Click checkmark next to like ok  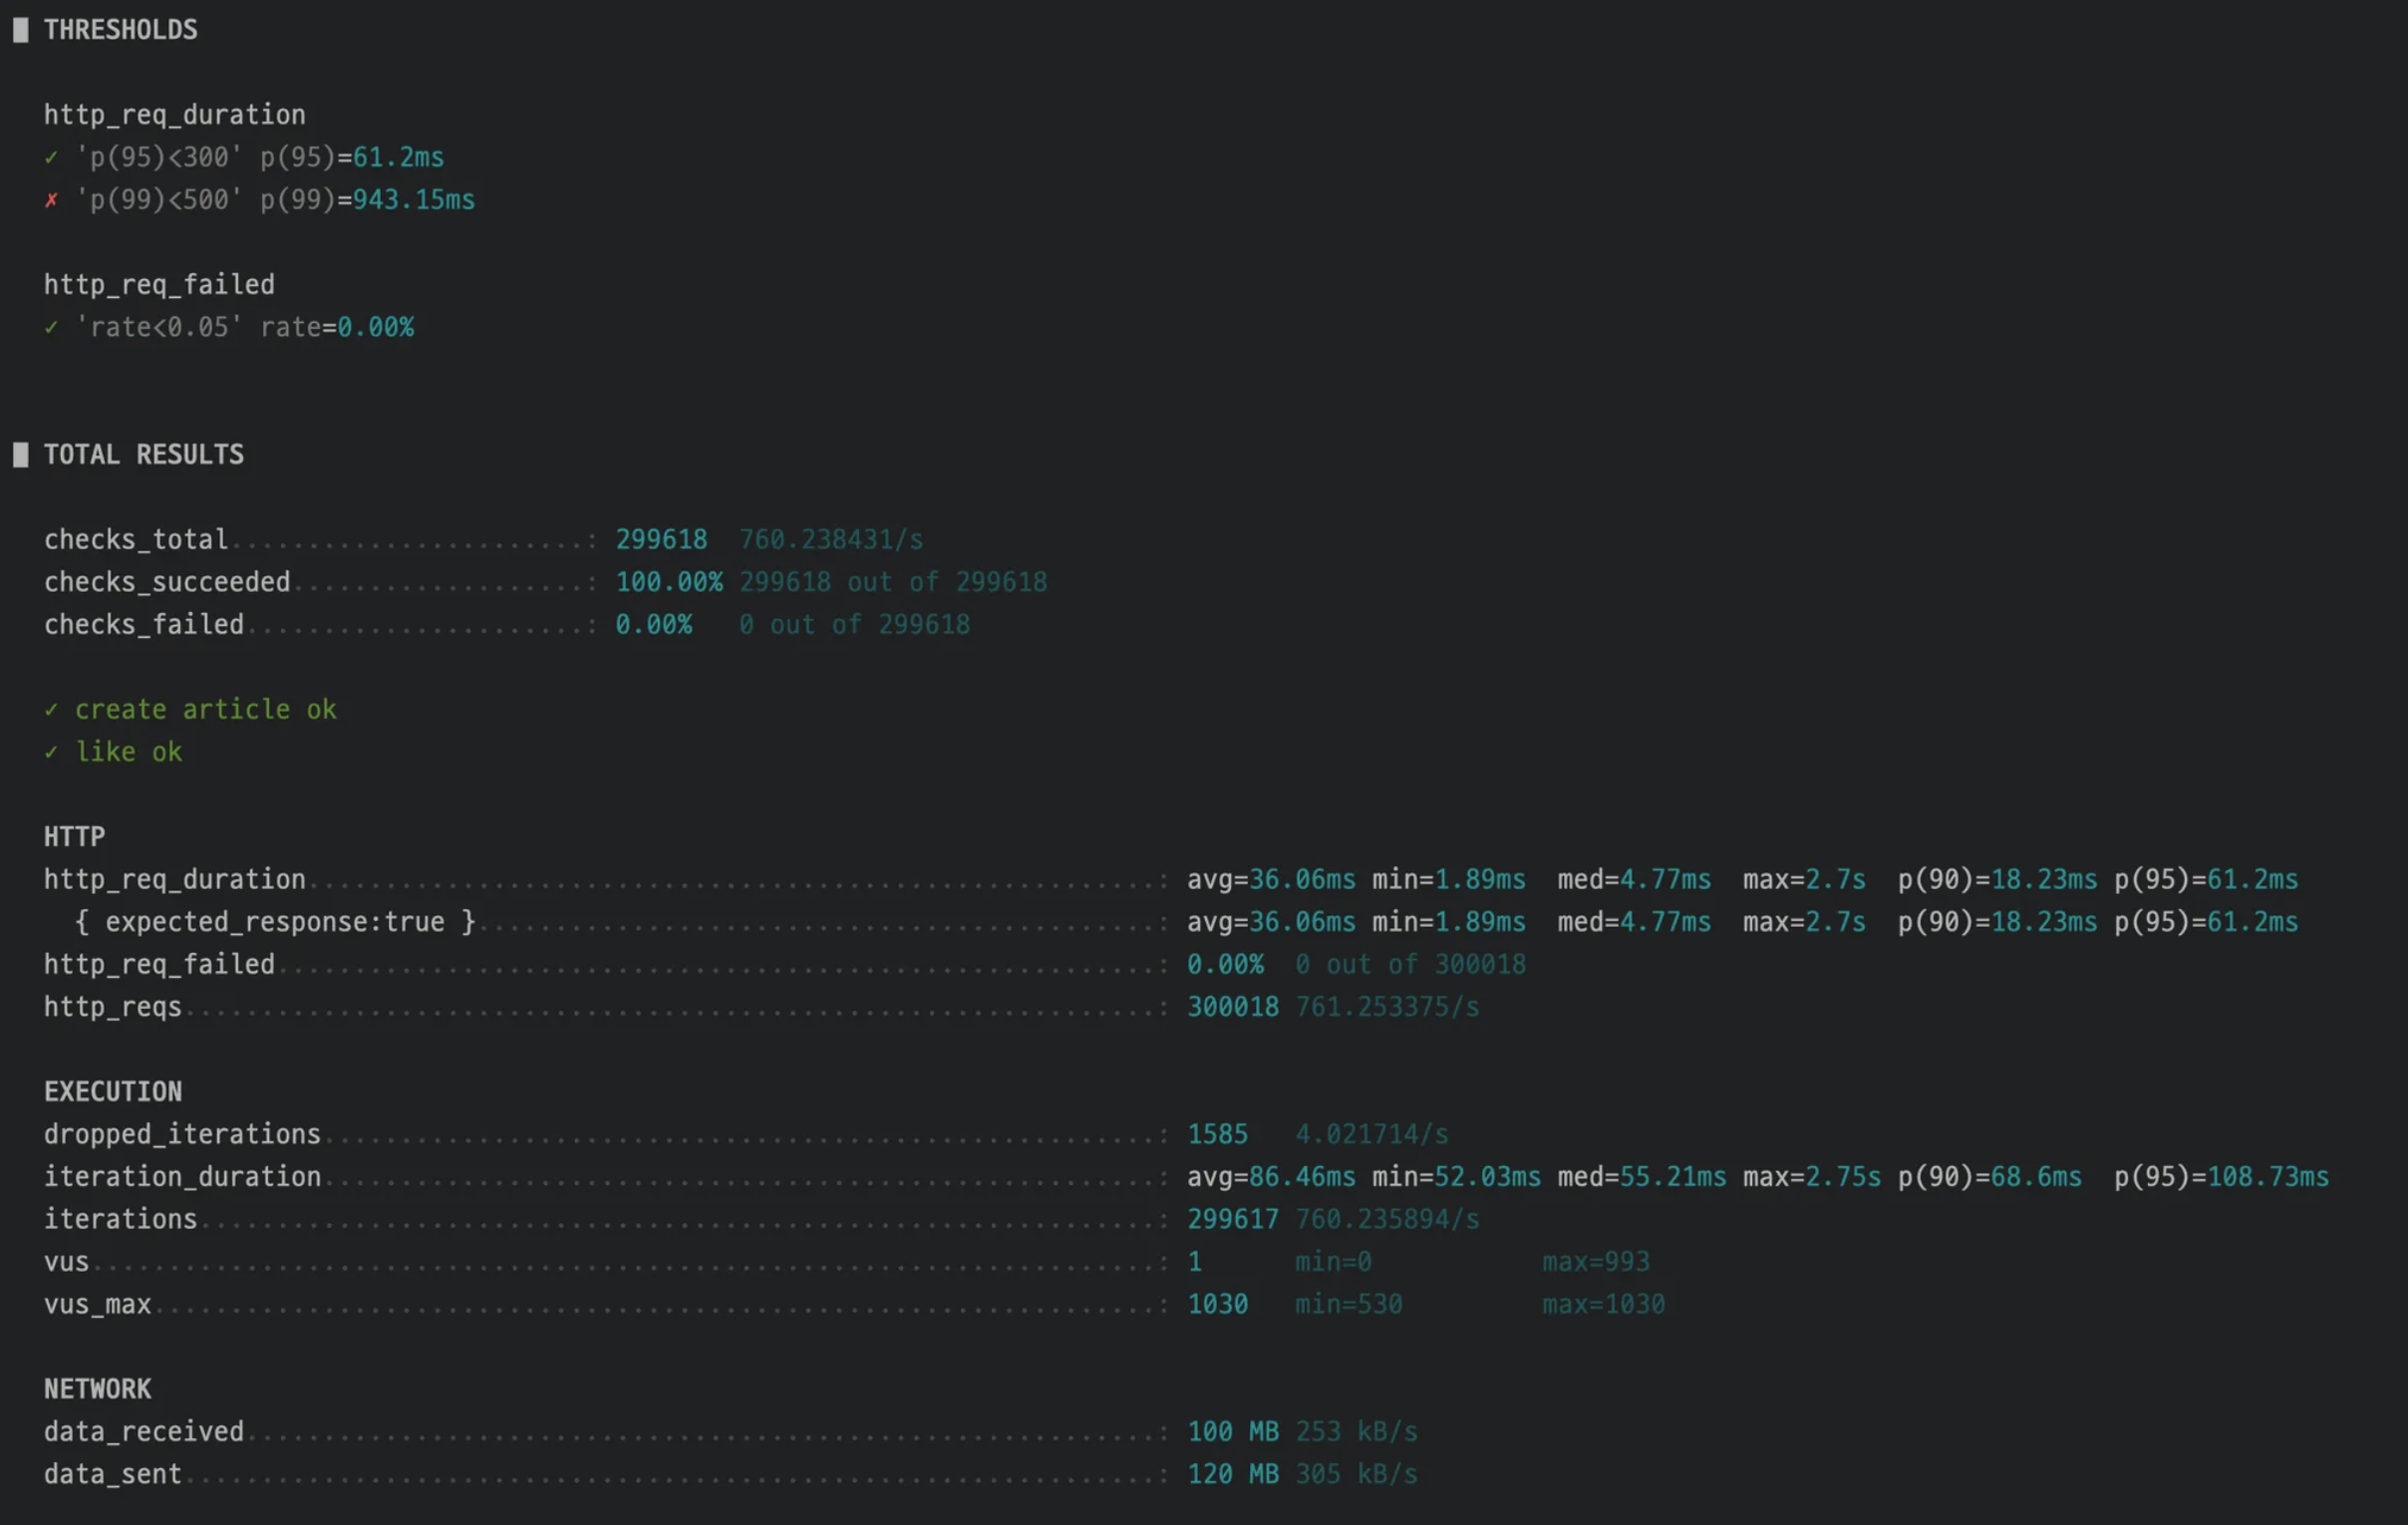click(51, 752)
